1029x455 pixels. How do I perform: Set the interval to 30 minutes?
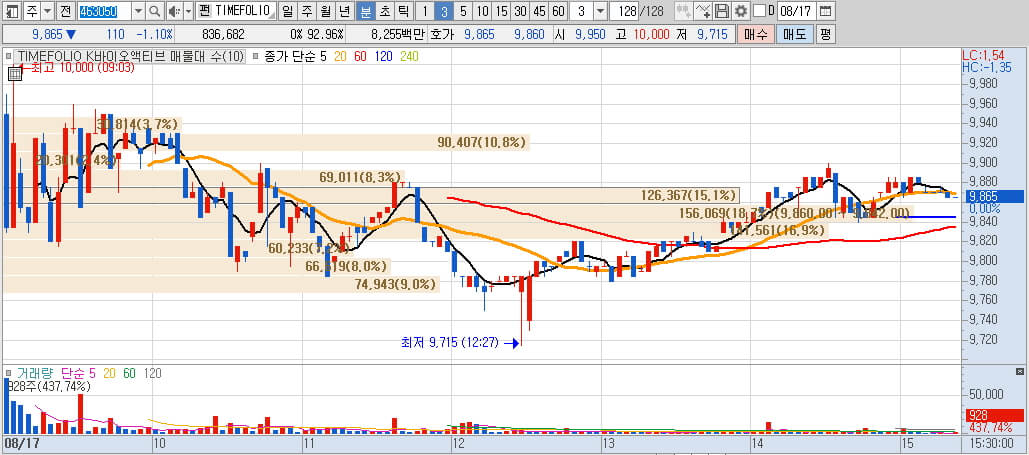pyautogui.click(x=520, y=11)
